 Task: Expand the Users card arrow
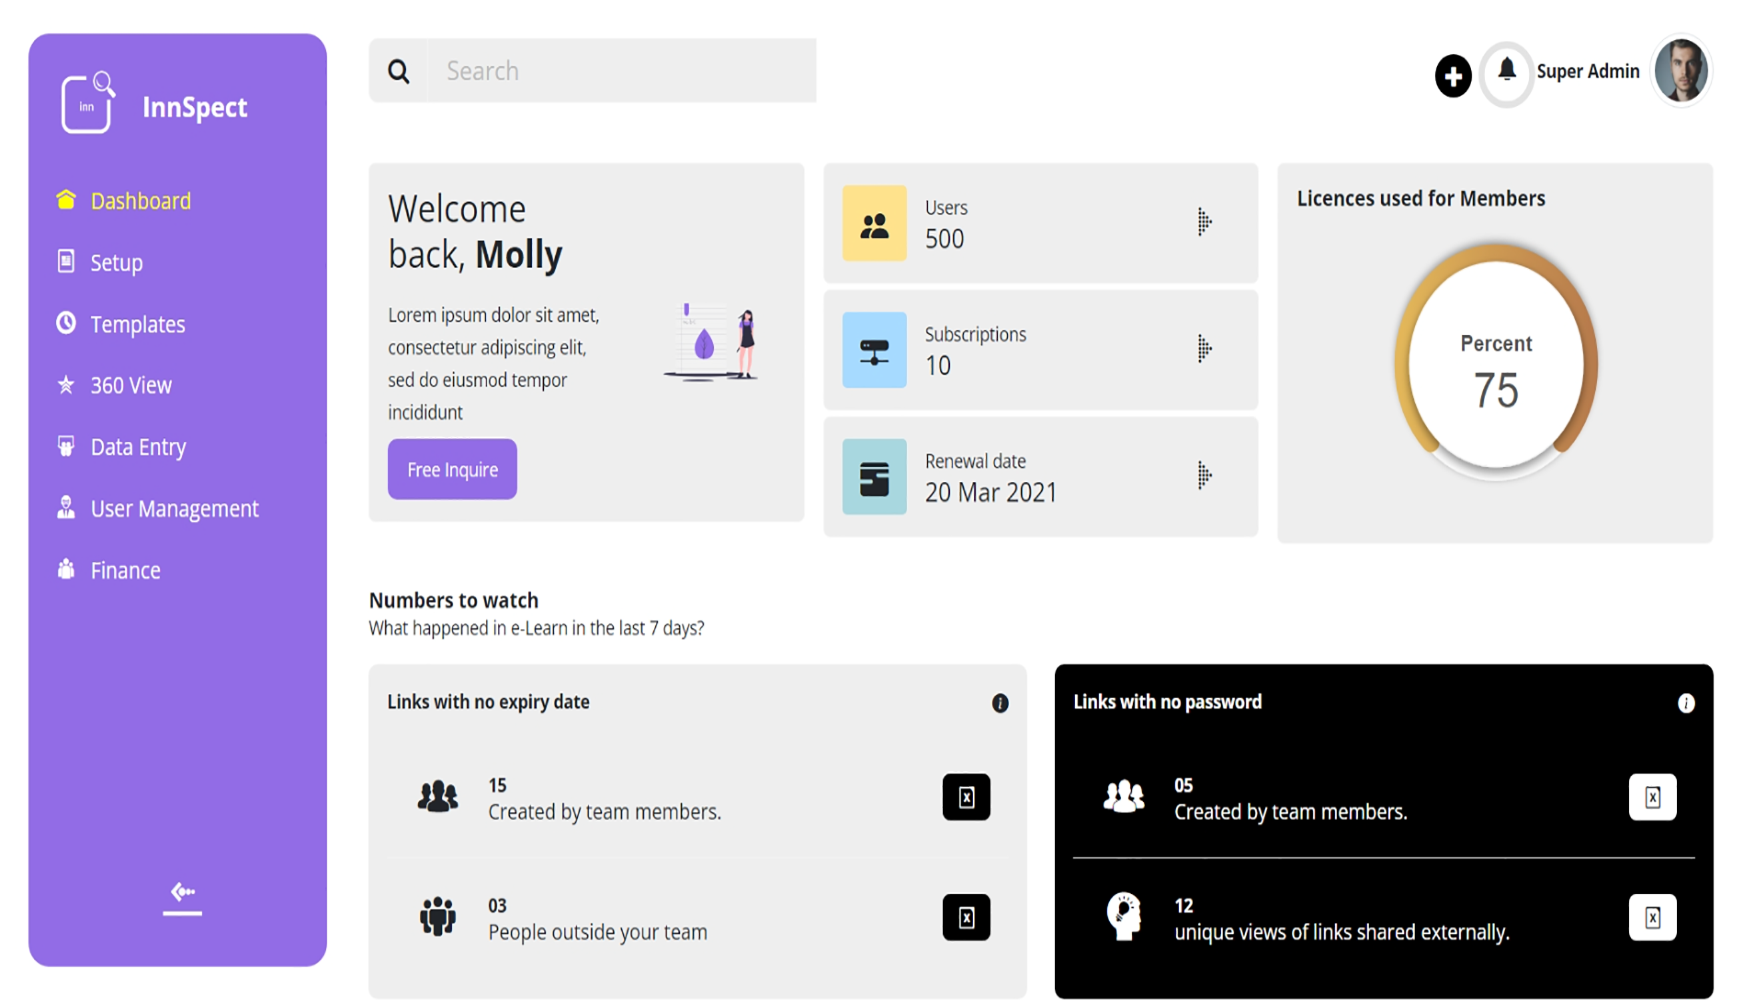(x=1204, y=222)
